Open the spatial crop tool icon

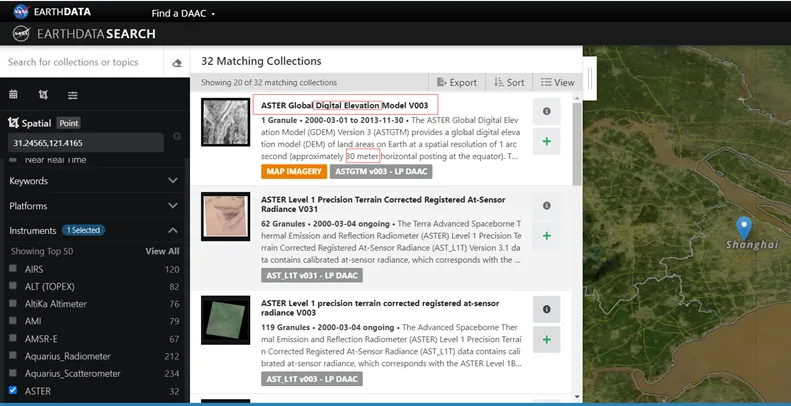pyautogui.click(x=43, y=94)
